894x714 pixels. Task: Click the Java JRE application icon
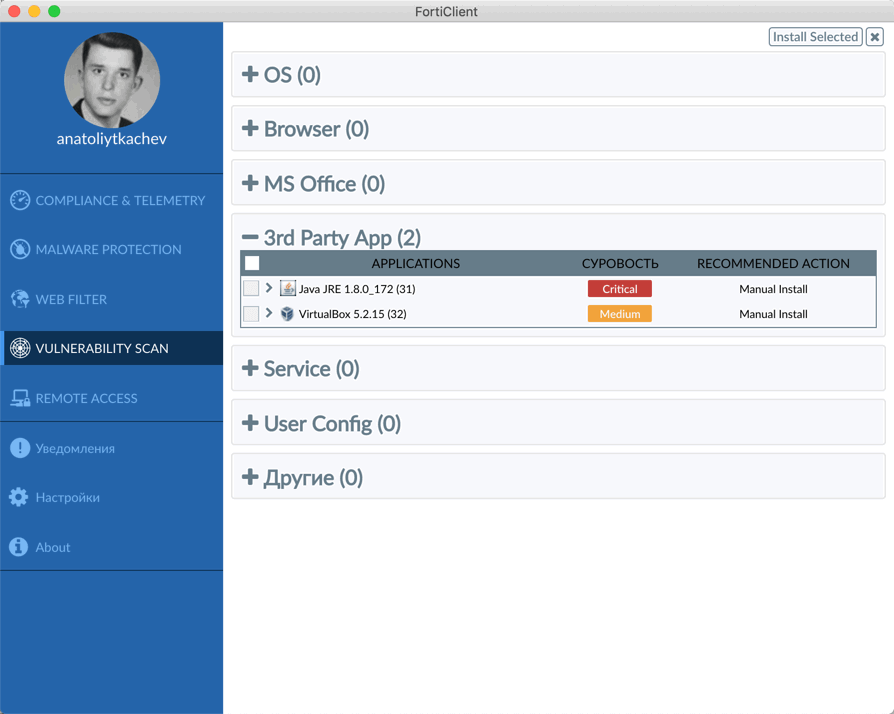(288, 289)
